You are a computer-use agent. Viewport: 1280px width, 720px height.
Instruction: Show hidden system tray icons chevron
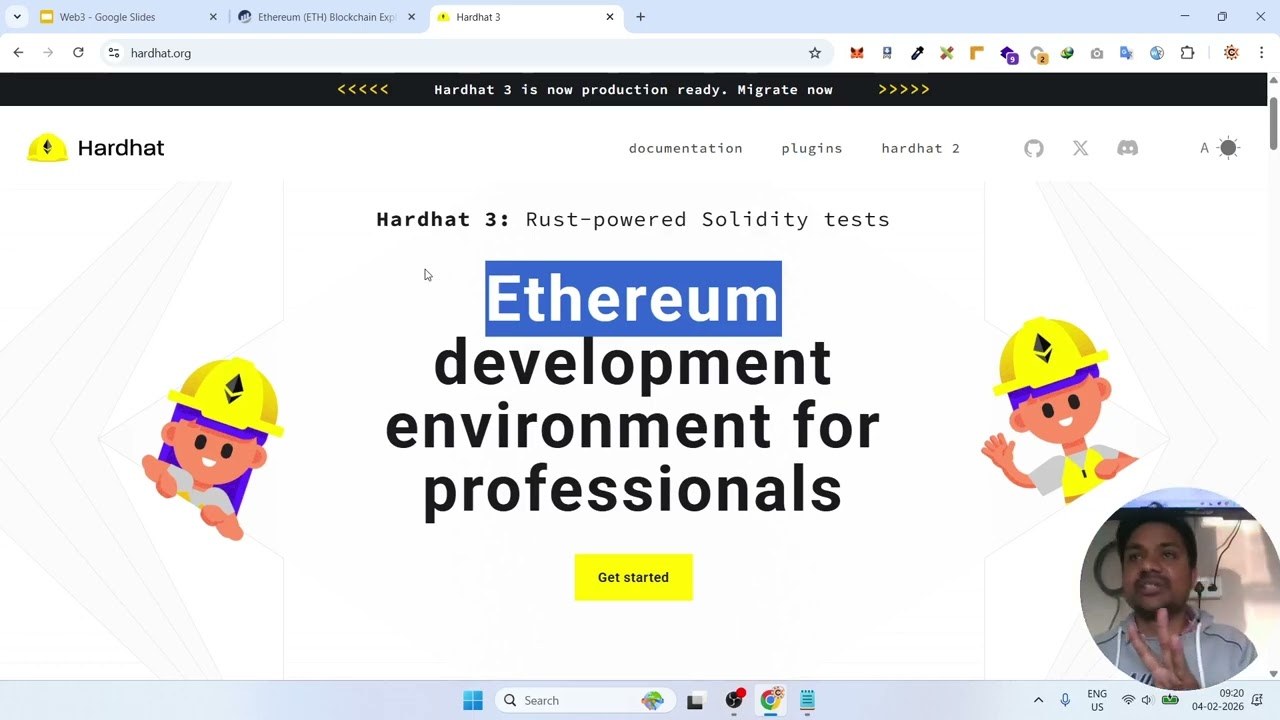(x=1038, y=701)
